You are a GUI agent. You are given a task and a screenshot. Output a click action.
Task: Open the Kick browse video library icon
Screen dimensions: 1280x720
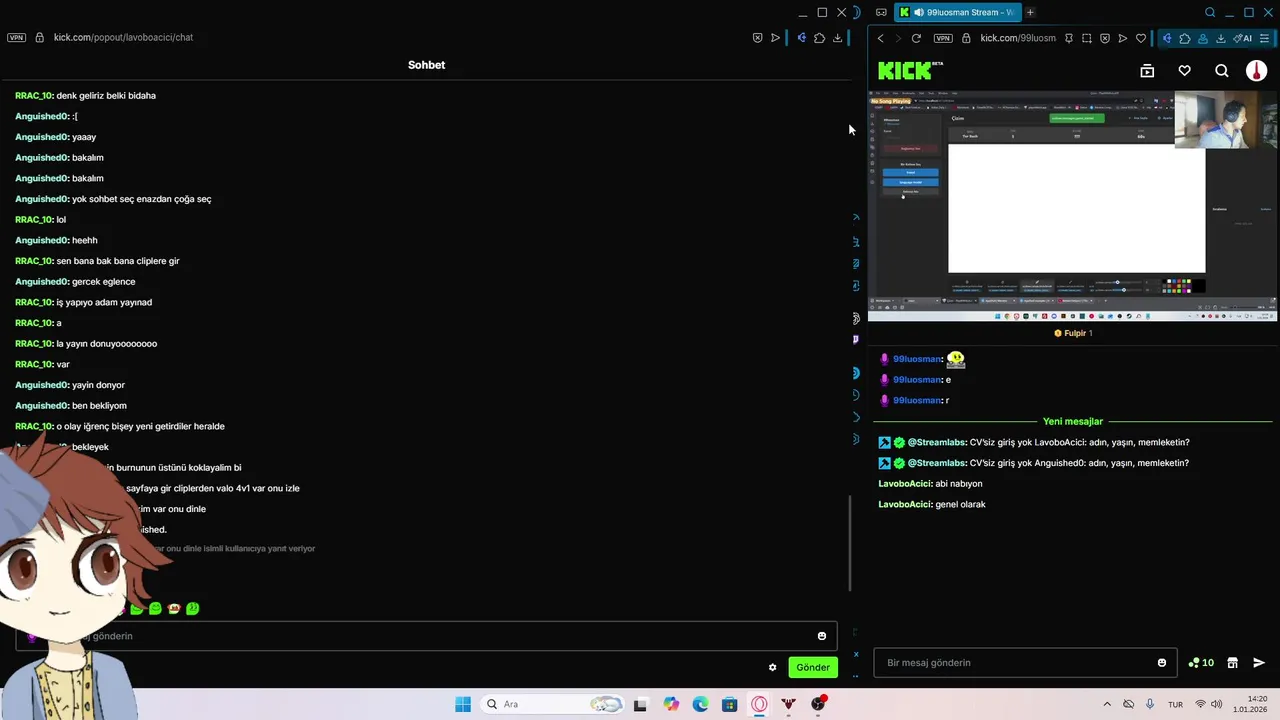[1147, 71]
